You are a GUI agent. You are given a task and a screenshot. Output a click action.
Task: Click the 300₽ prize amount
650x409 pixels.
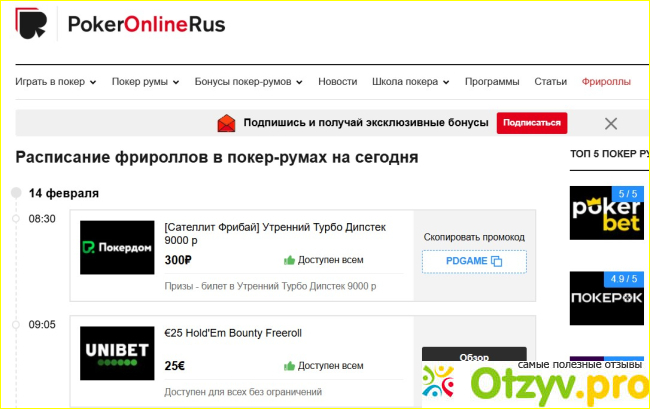point(178,260)
